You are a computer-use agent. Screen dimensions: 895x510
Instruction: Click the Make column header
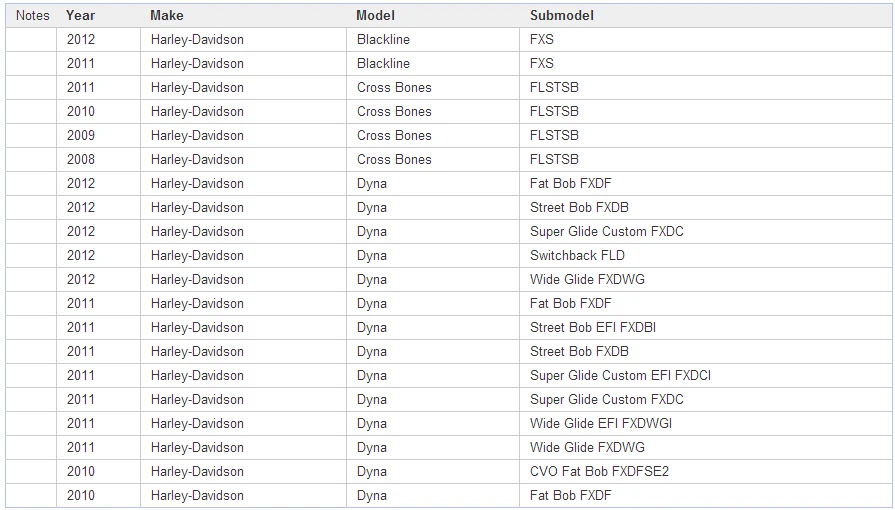click(x=243, y=15)
